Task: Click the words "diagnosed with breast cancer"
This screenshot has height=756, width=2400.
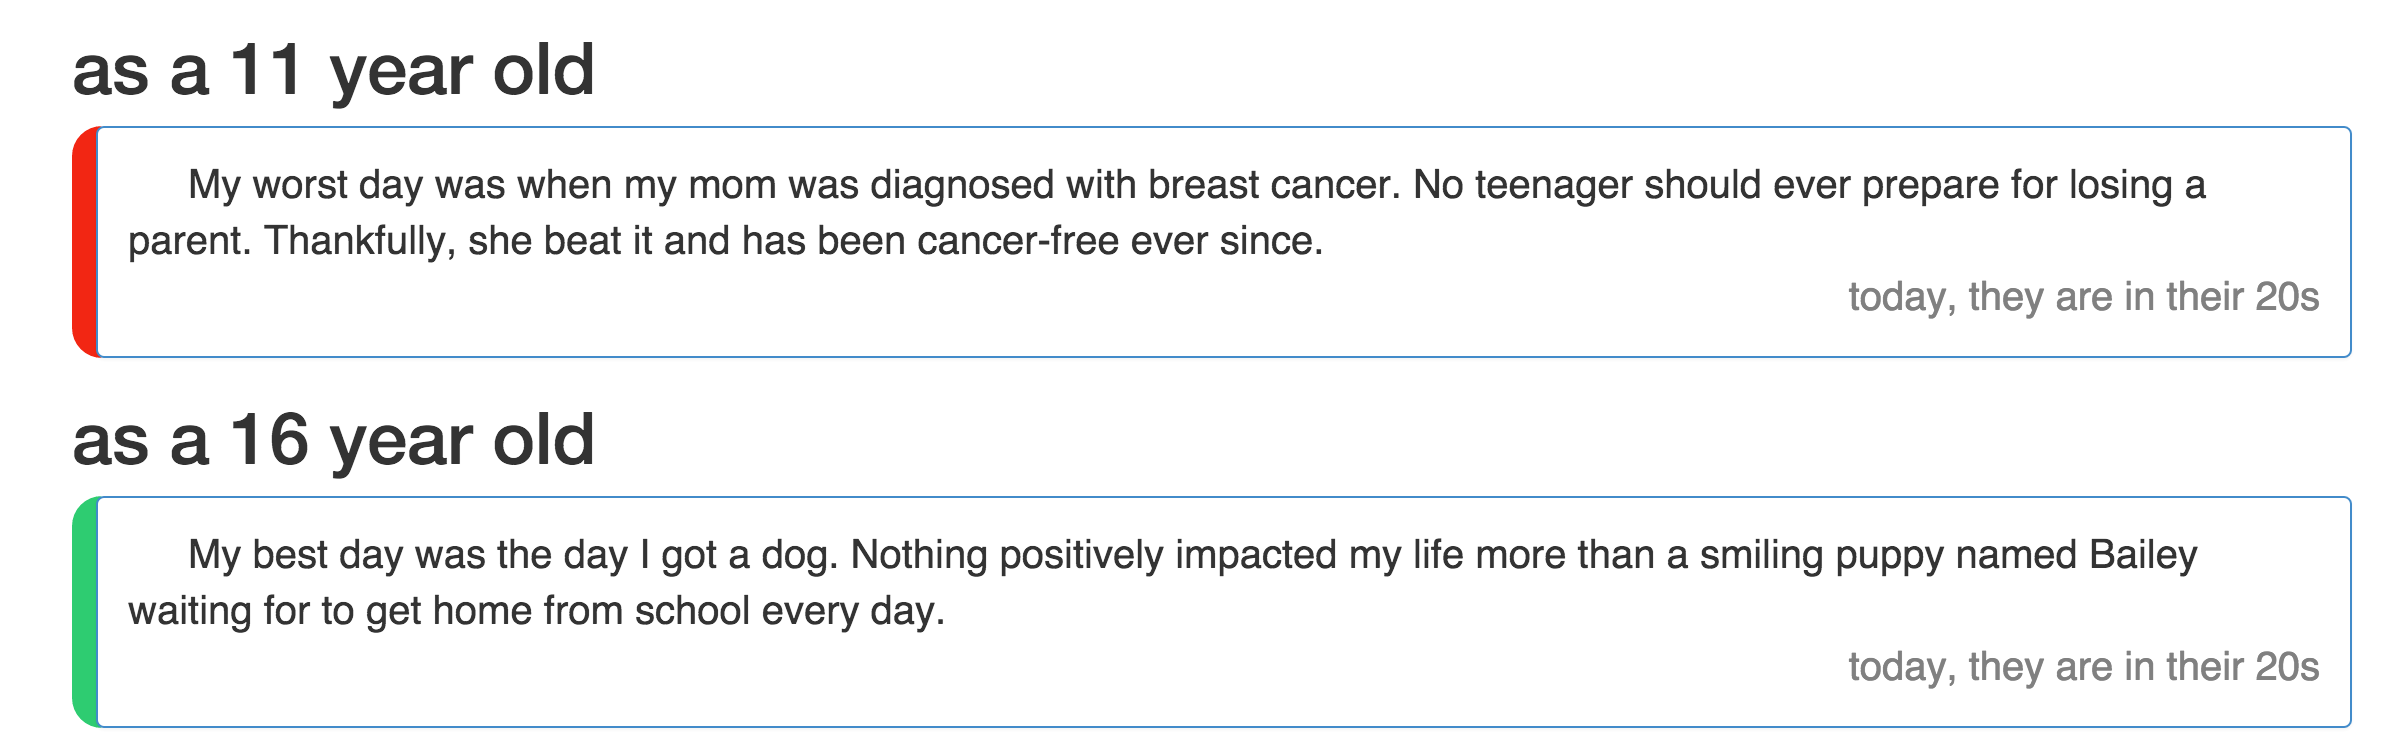Action: [x=1135, y=186]
